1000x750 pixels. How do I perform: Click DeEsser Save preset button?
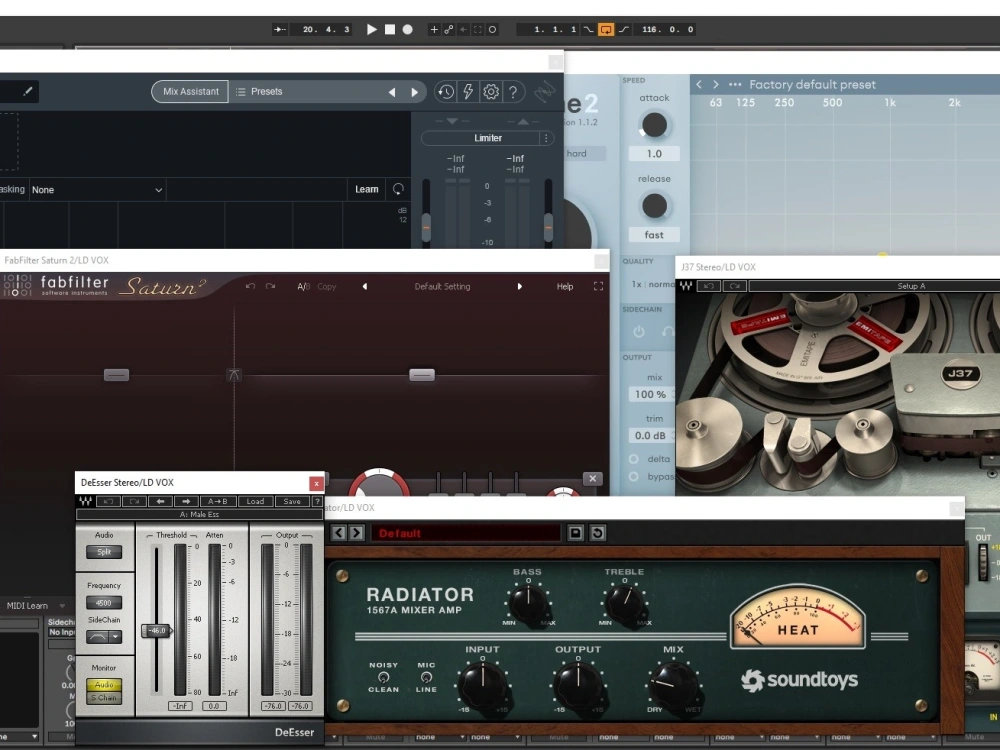(292, 501)
